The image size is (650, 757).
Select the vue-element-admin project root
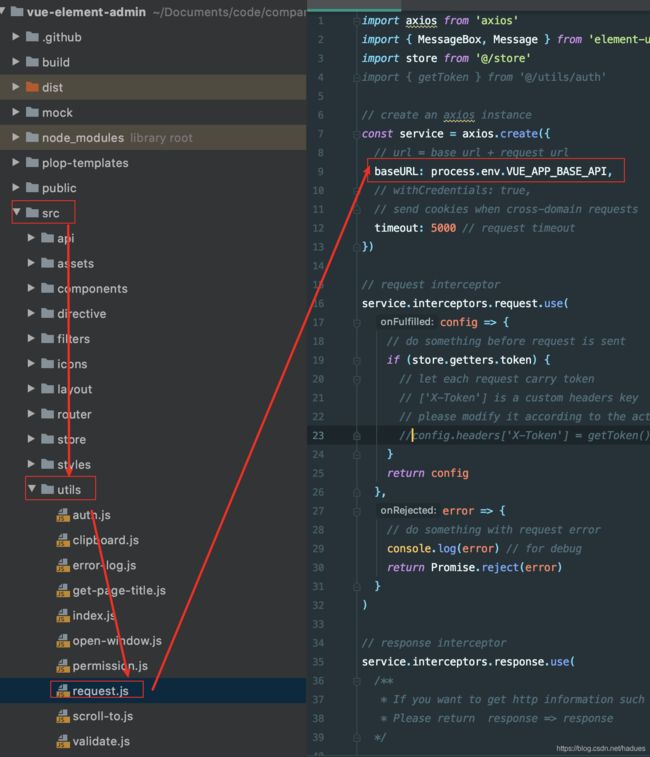click(86, 12)
